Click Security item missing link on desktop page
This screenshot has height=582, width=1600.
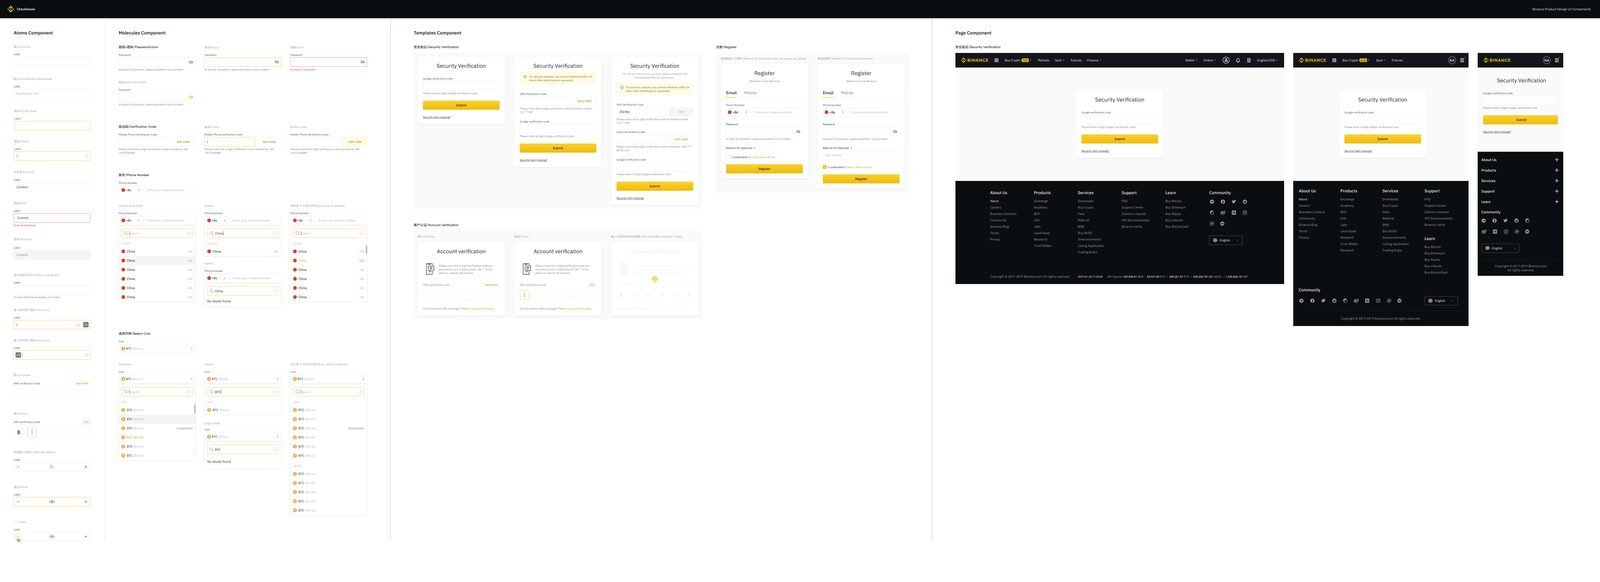point(1095,151)
